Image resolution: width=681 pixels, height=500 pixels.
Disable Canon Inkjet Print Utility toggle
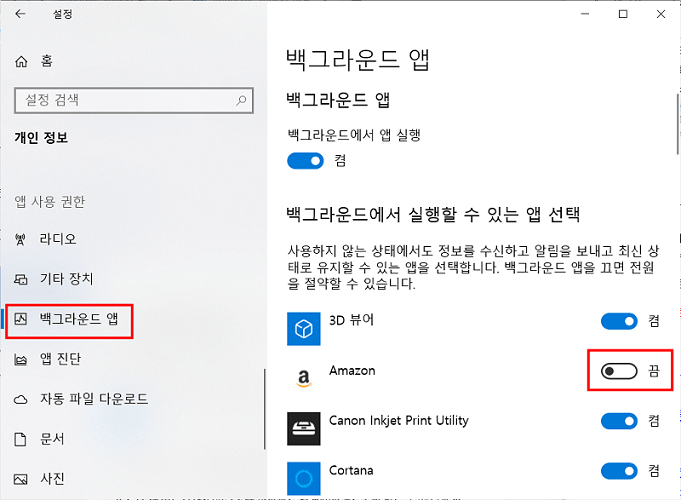coord(619,421)
